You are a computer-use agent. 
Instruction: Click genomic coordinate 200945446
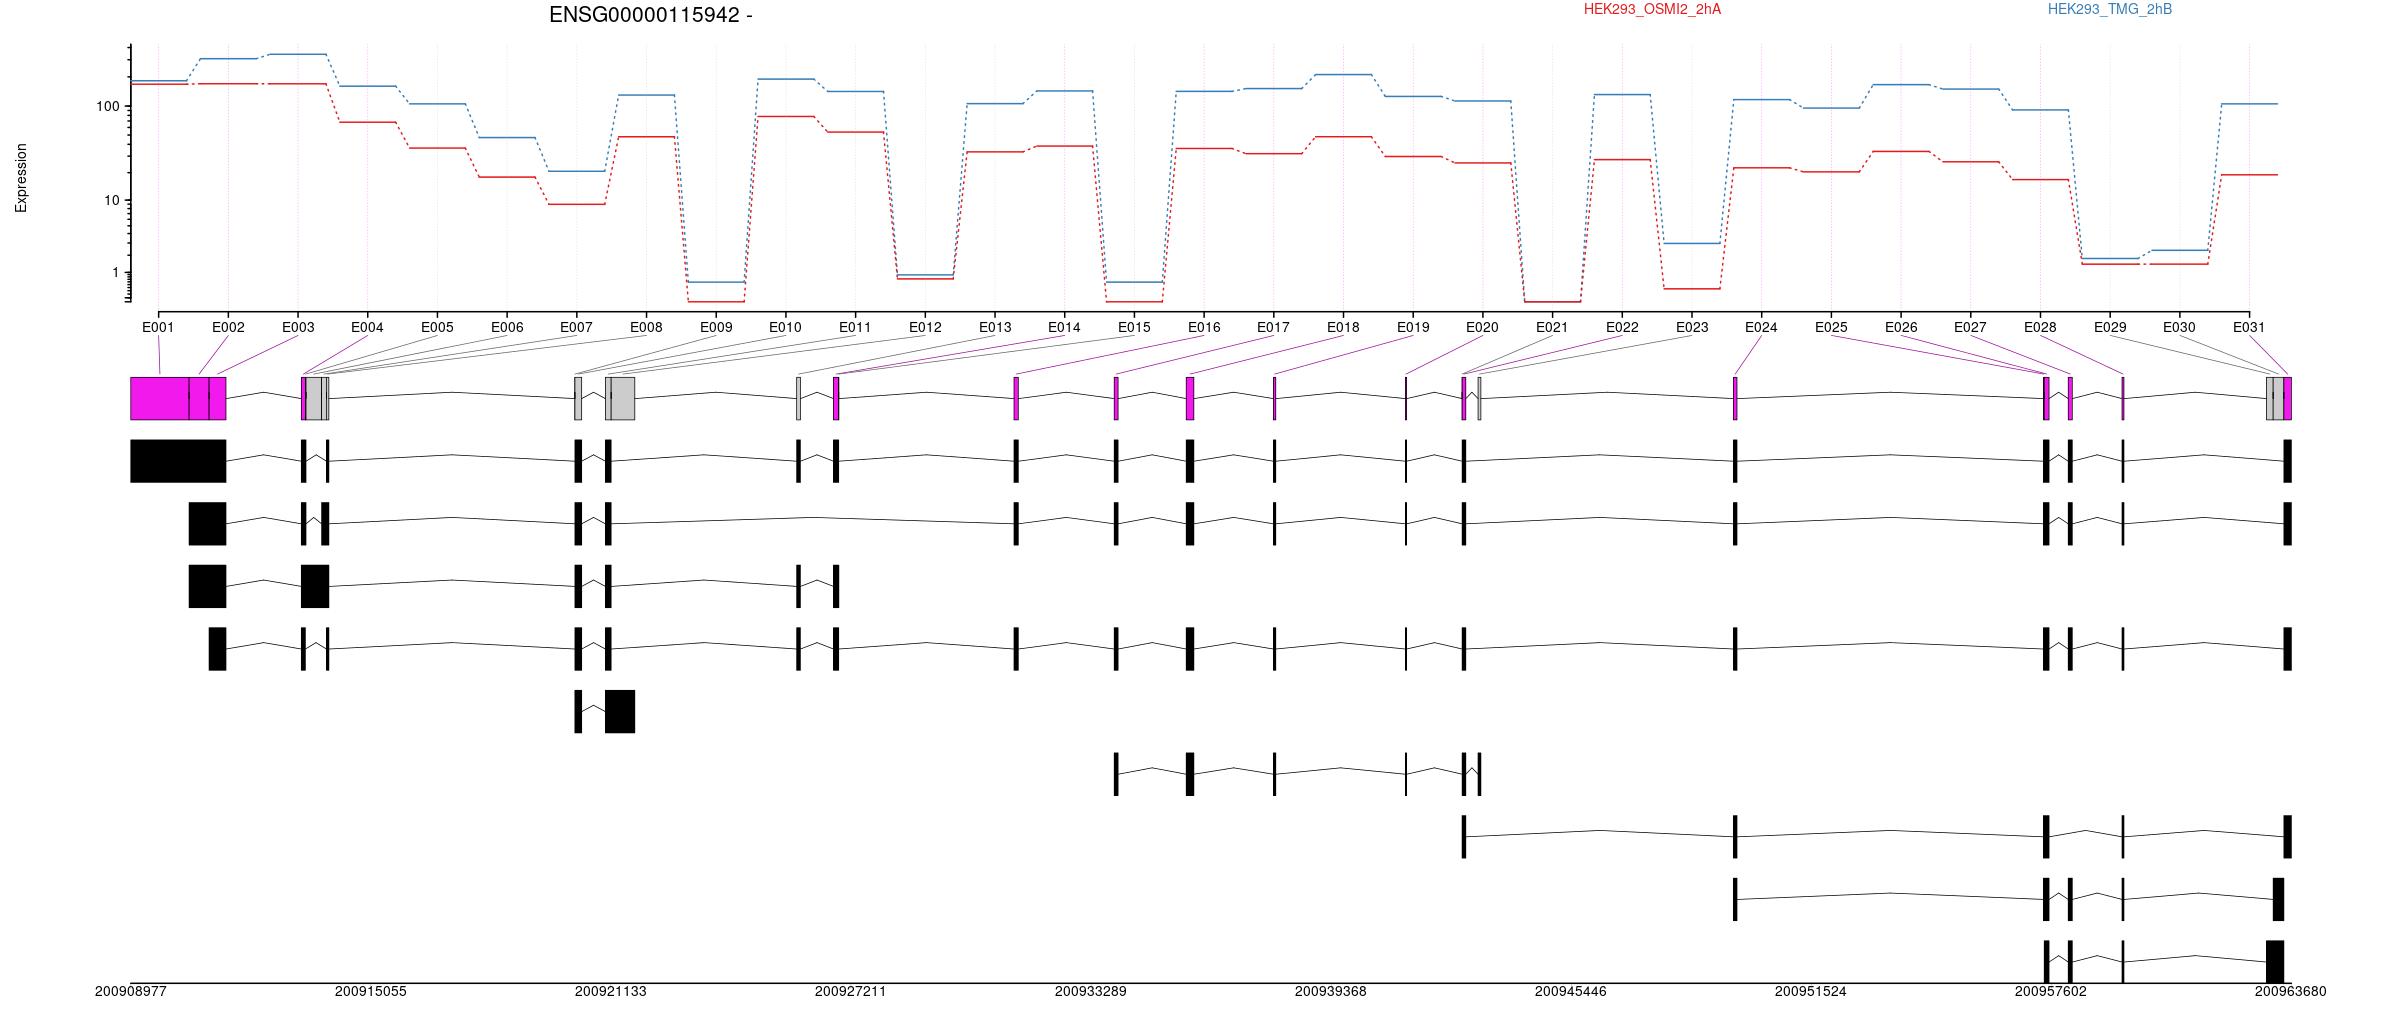click(x=1571, y=992)
